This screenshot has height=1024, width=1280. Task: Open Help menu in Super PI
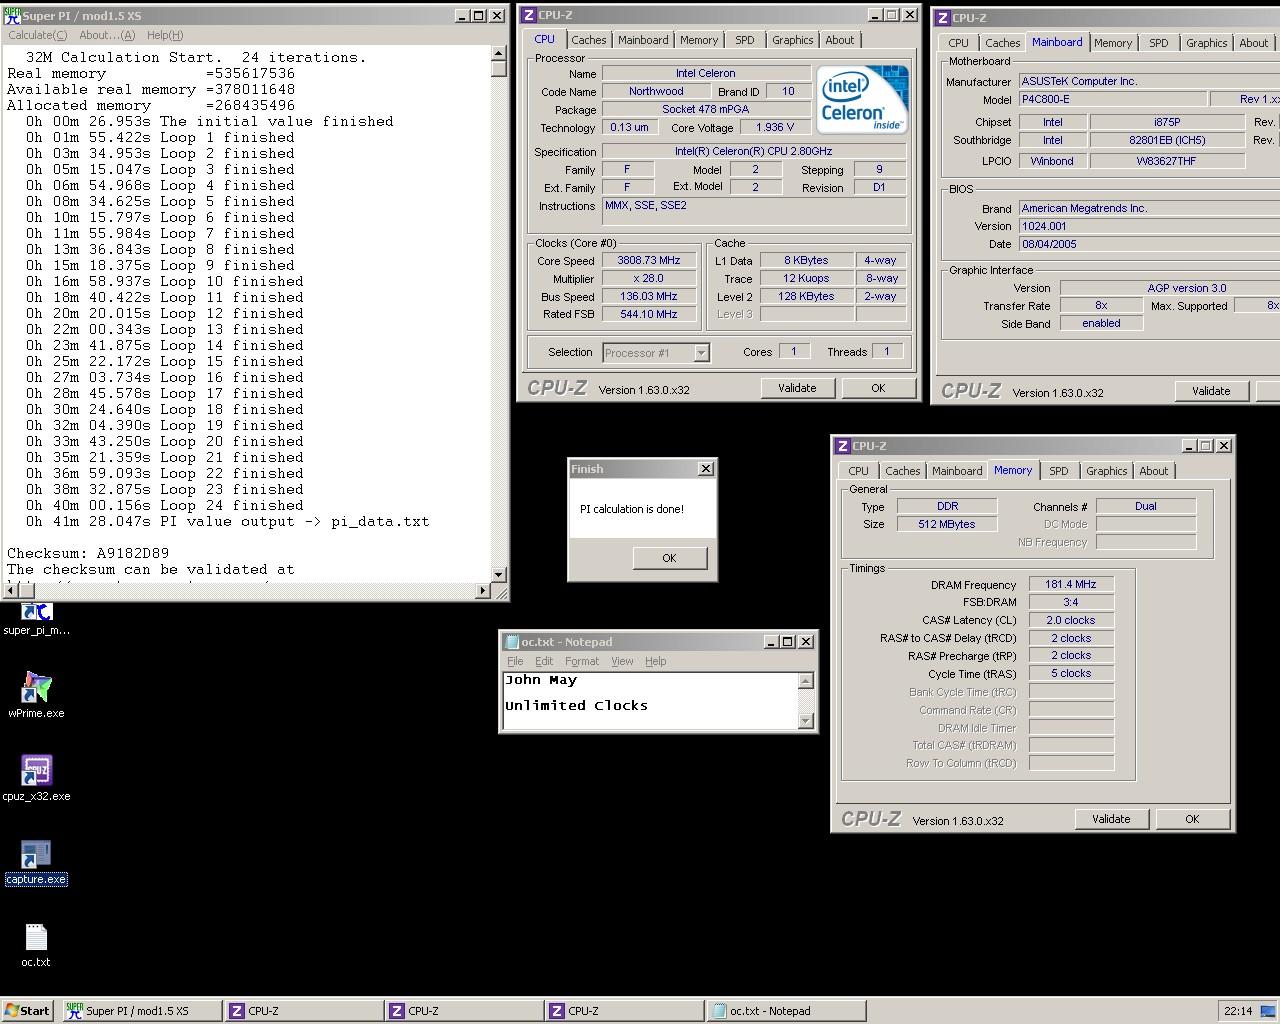165,35
